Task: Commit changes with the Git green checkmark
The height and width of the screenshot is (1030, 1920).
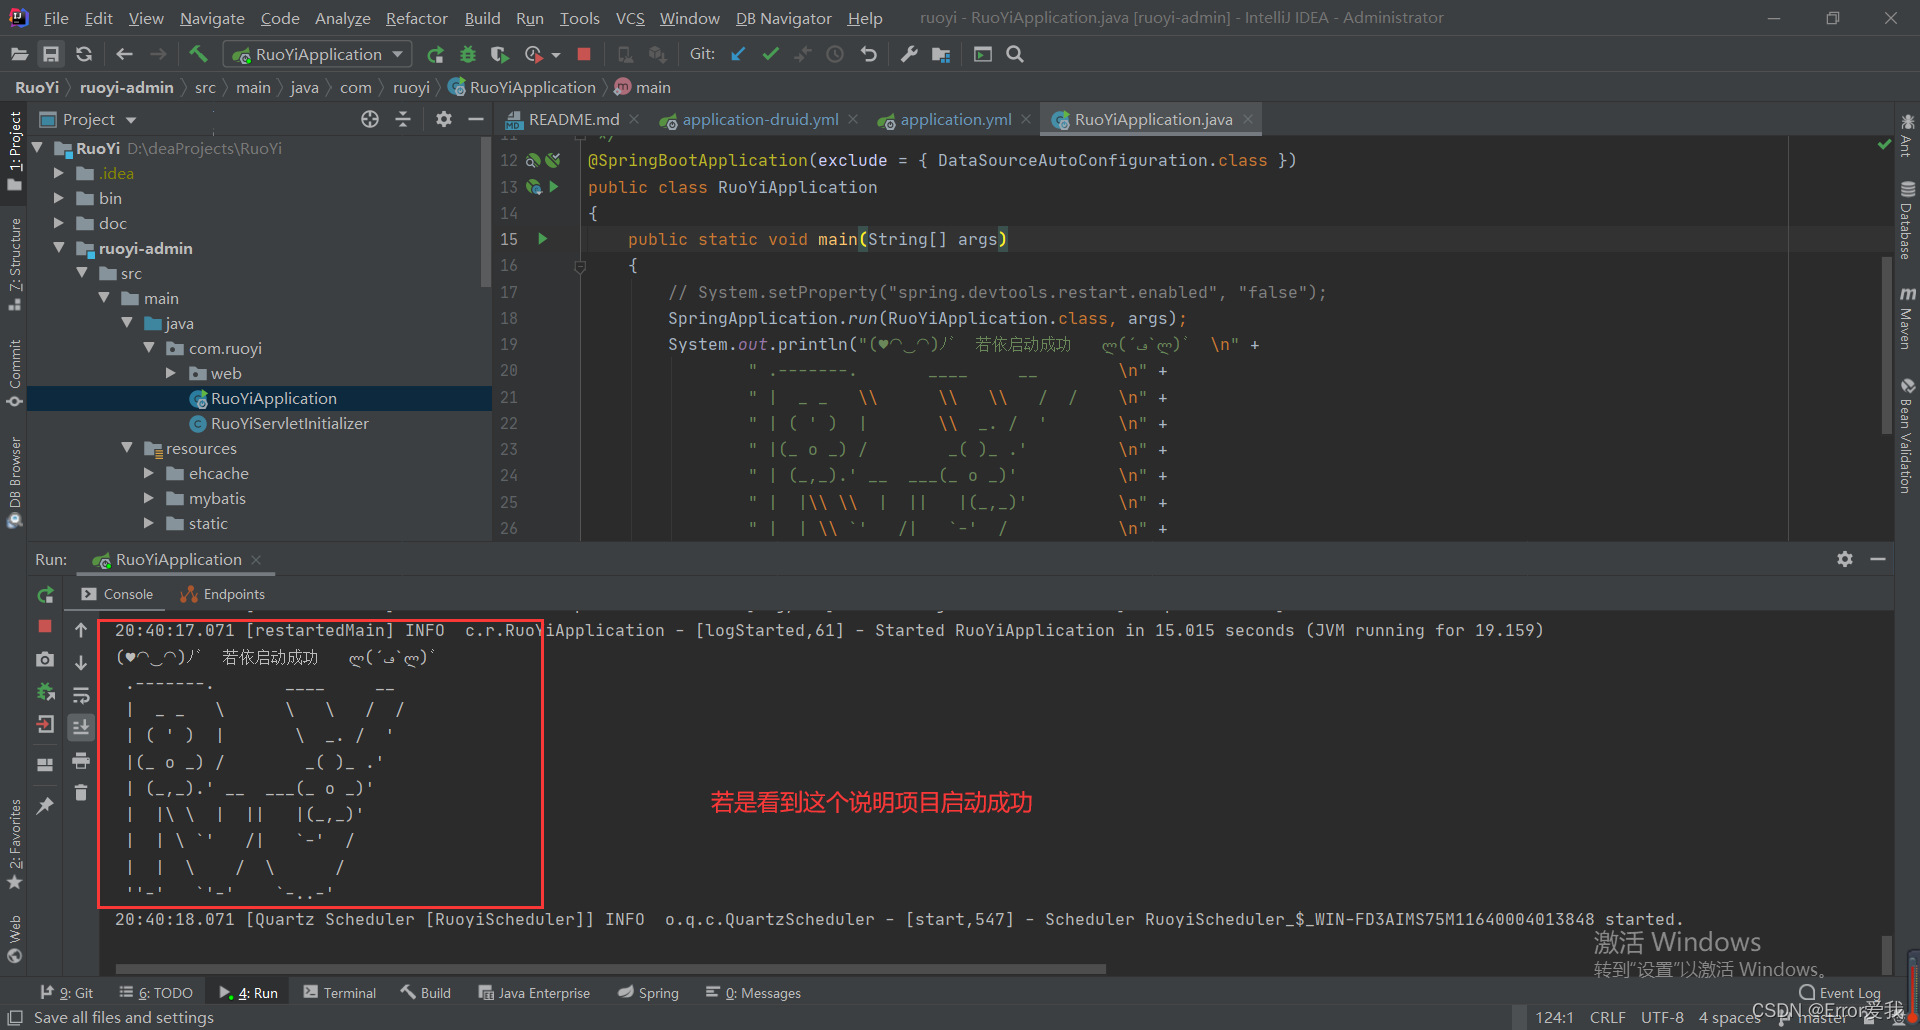Action: [770, 54]
